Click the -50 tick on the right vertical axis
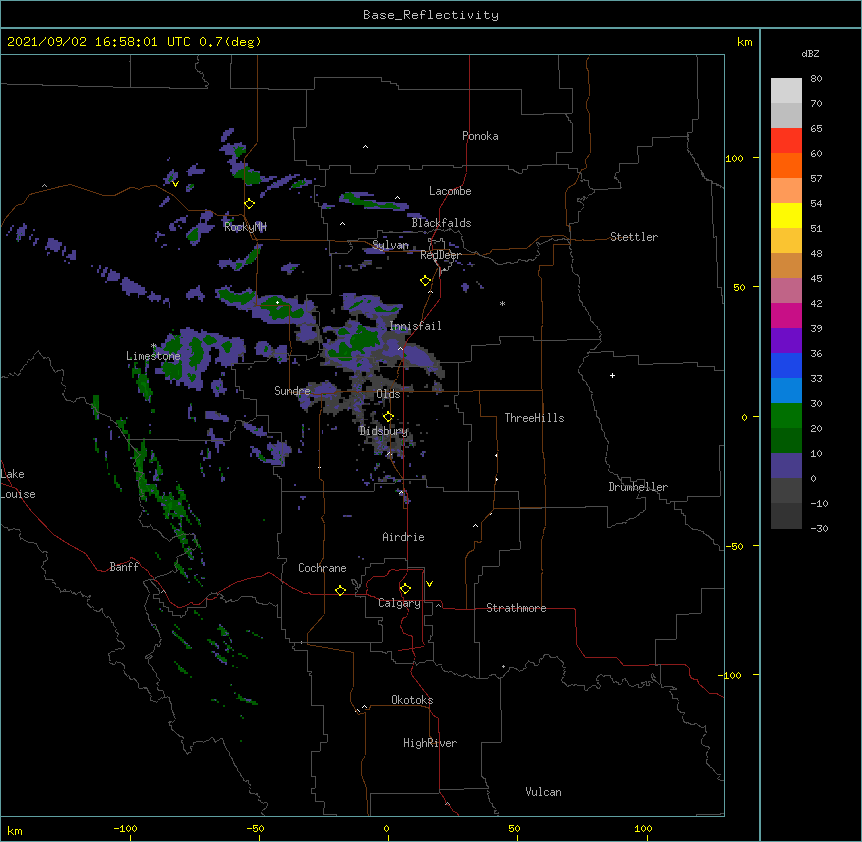The width and height of the screenshot is (862, 842). coord(734,546)
